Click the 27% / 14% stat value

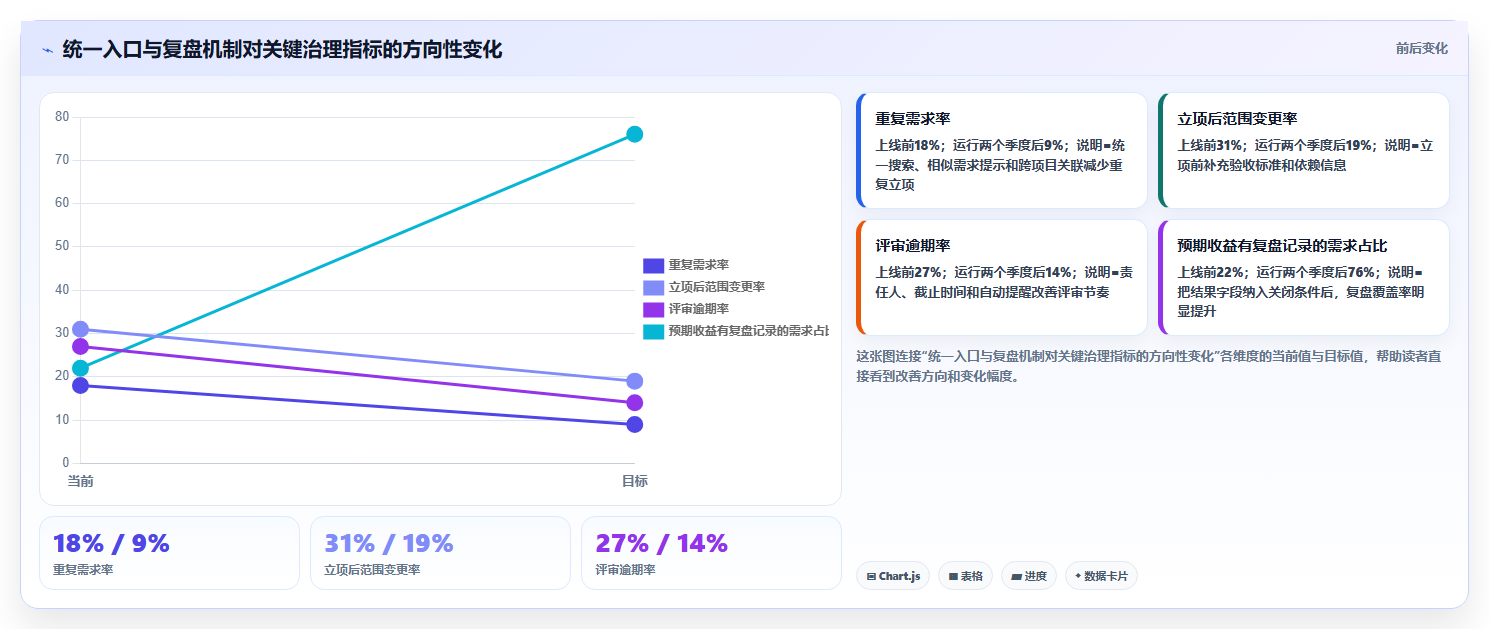662,543
